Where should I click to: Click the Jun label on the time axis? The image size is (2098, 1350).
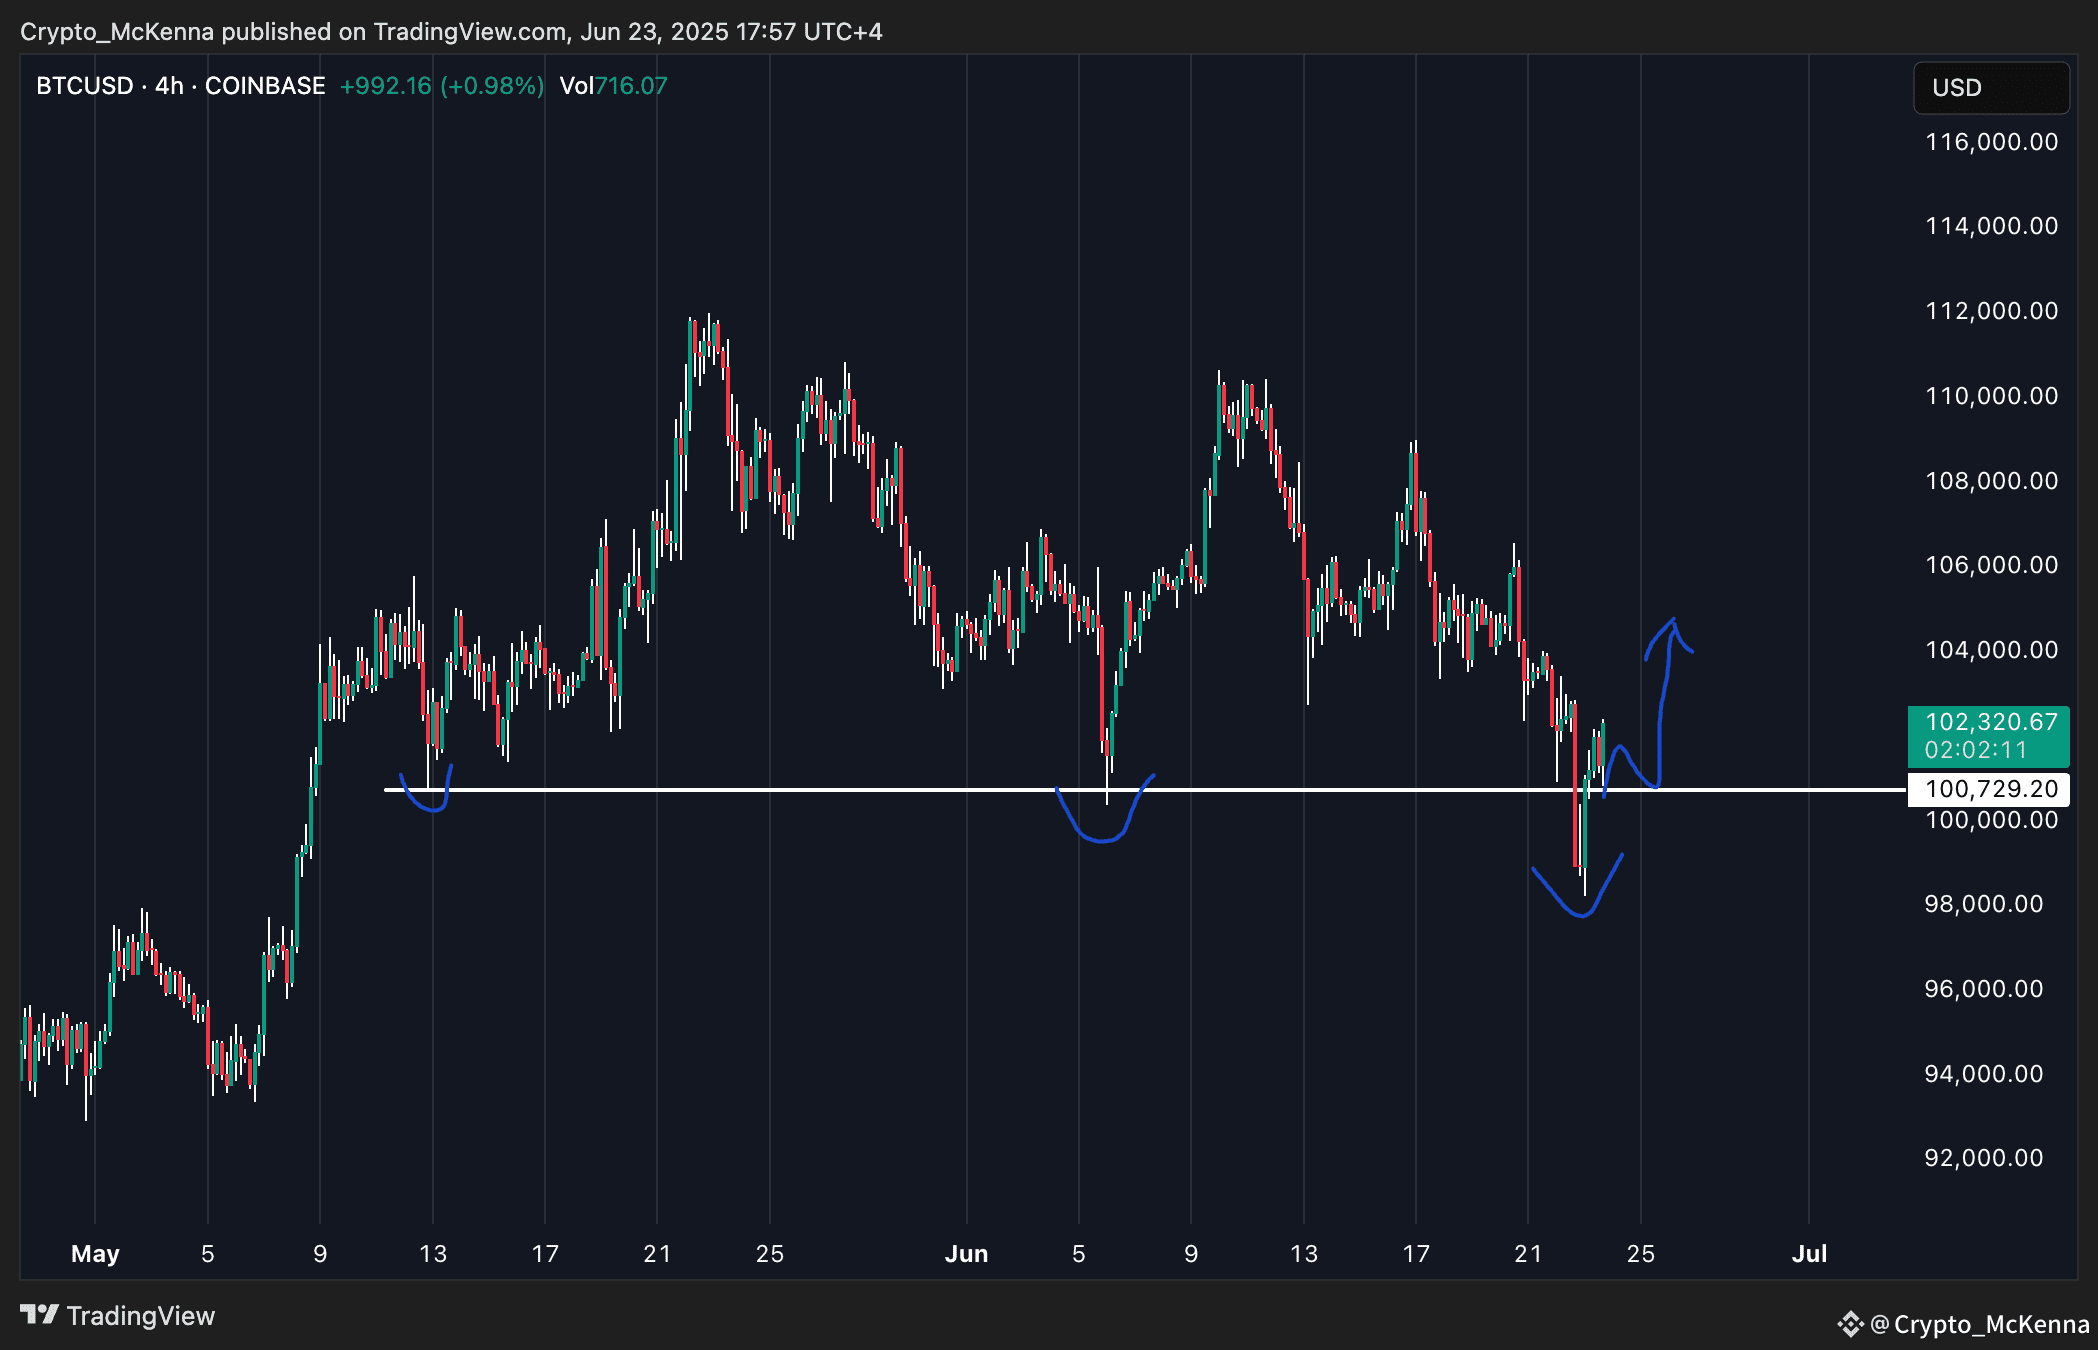pos(966,1254)
